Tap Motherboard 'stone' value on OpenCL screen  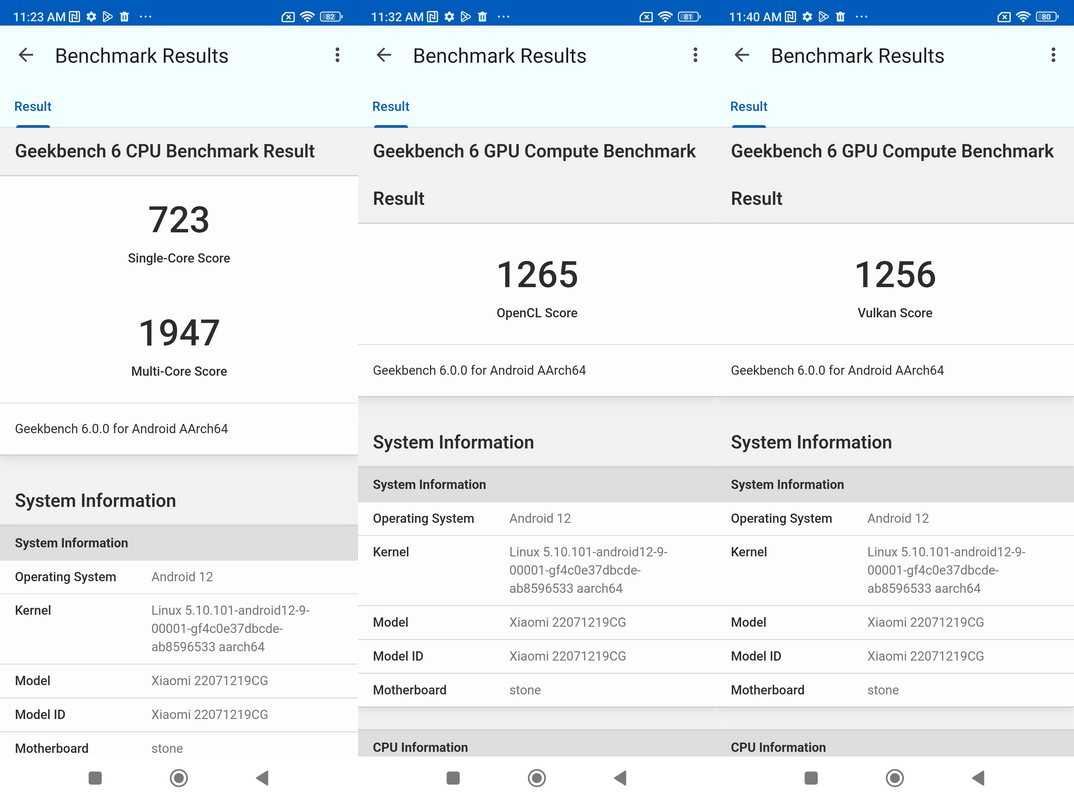click(x=525, y=690)
